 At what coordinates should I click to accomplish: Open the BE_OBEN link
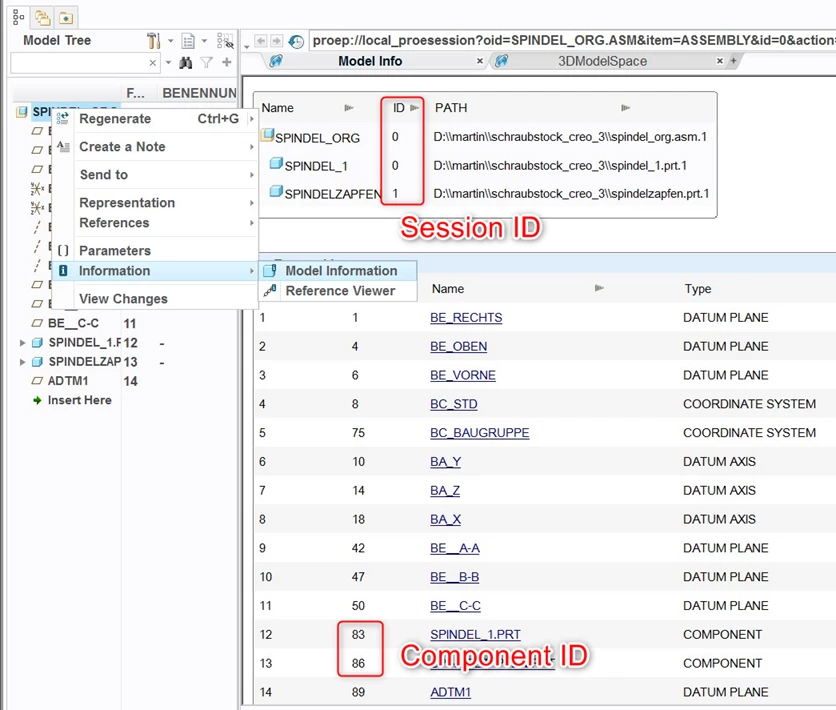coord(459,346)
